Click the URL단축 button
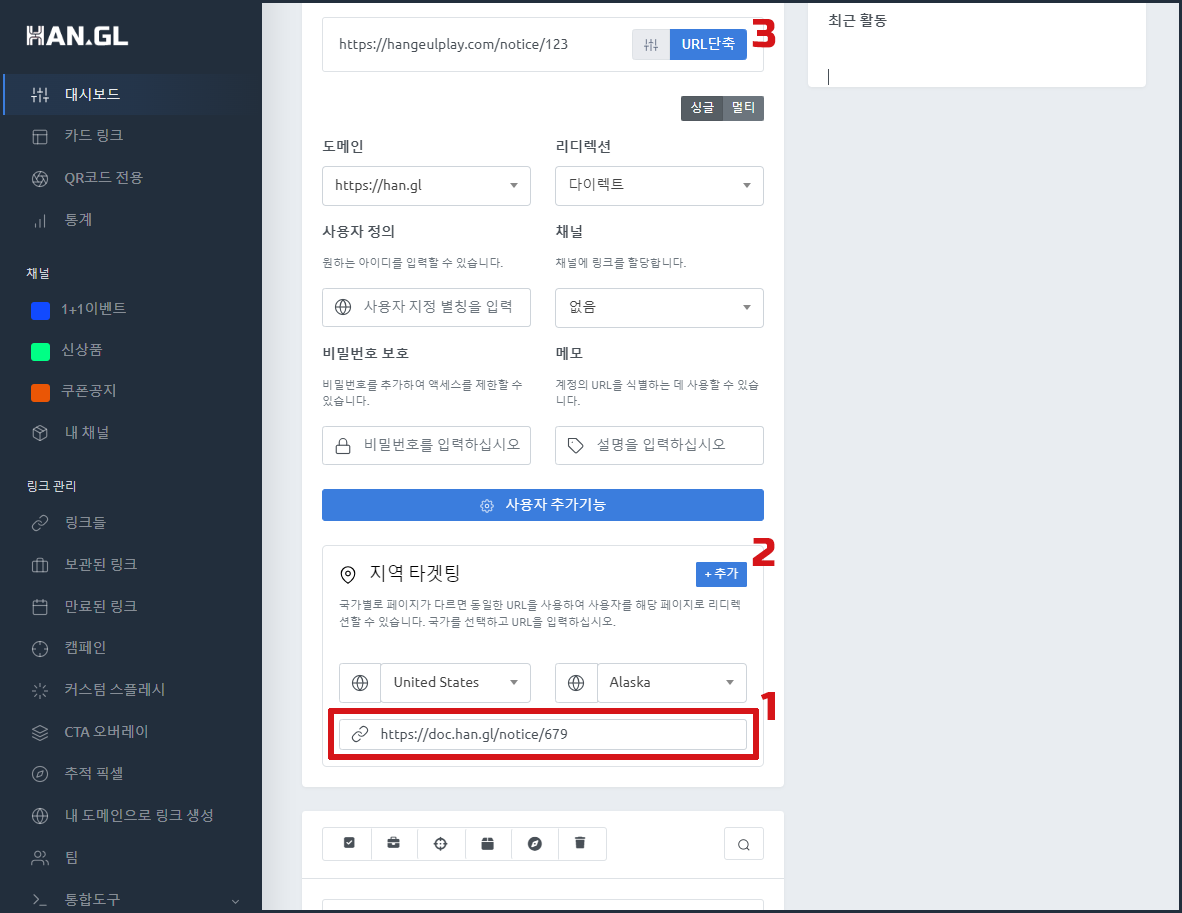 (708, 44)
